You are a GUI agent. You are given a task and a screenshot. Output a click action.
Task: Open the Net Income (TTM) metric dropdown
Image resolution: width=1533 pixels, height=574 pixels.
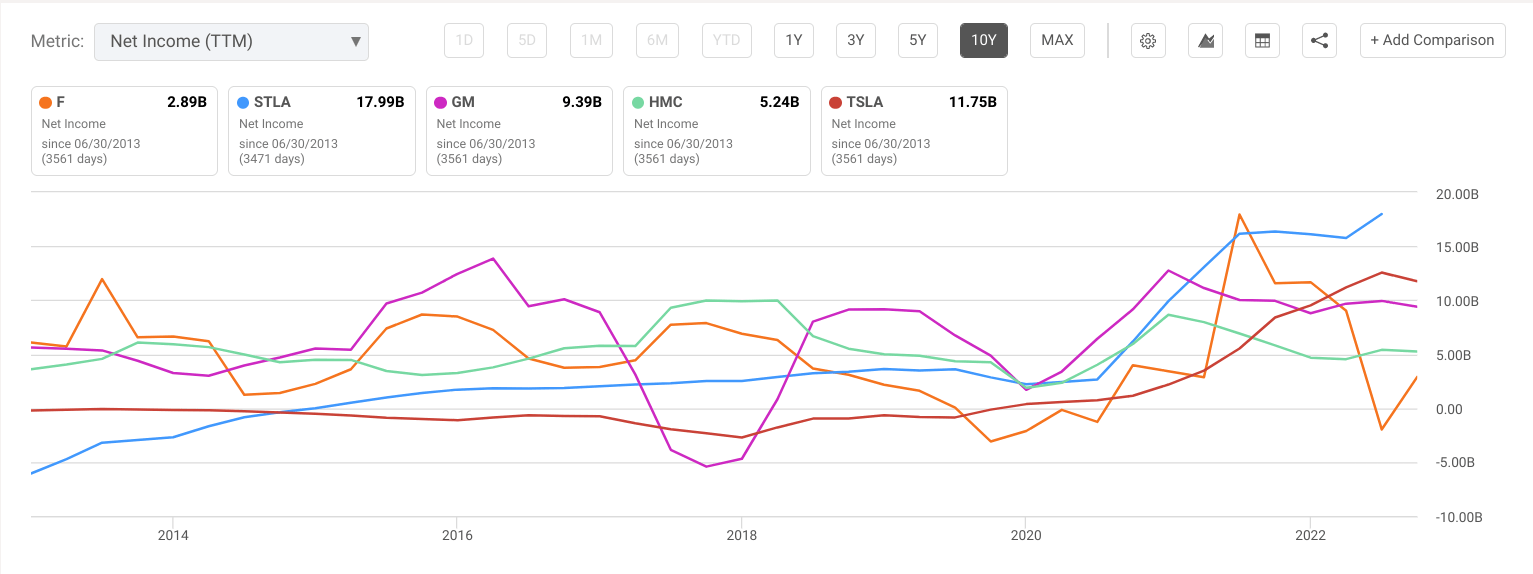click(231, 42)
